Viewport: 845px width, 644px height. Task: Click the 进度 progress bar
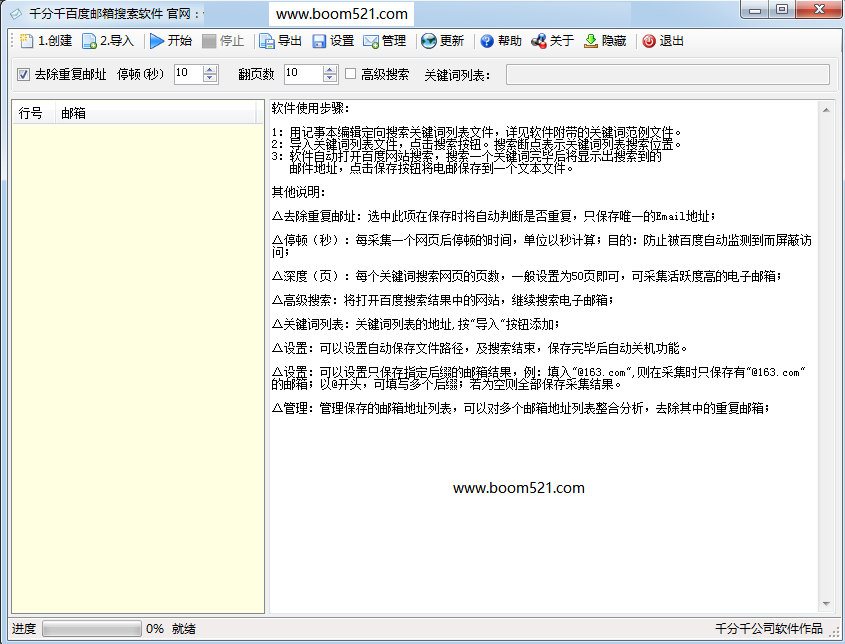click(x=92, y=628)
